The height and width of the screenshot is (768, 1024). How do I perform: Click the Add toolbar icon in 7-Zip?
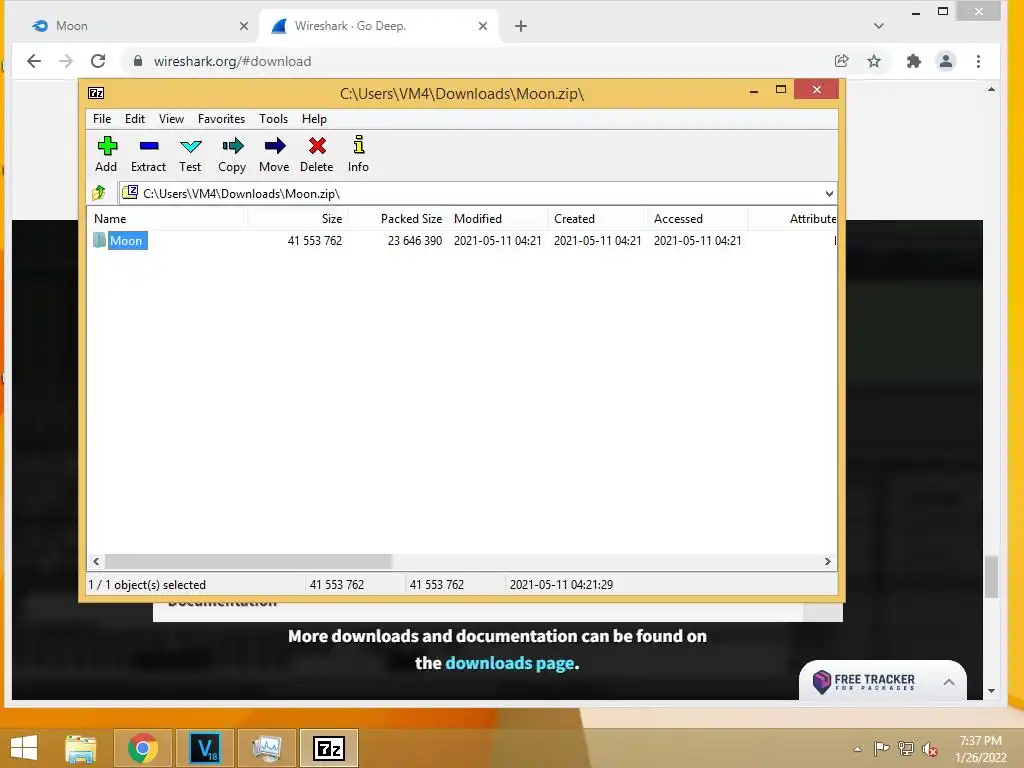pyautogui.click(x=106, y=146)
